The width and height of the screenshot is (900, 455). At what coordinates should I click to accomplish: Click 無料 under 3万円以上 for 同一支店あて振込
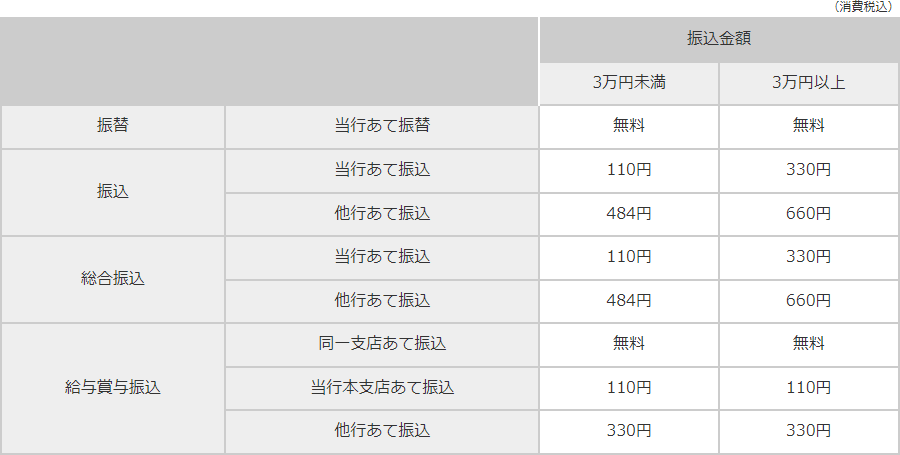[809, 345]
